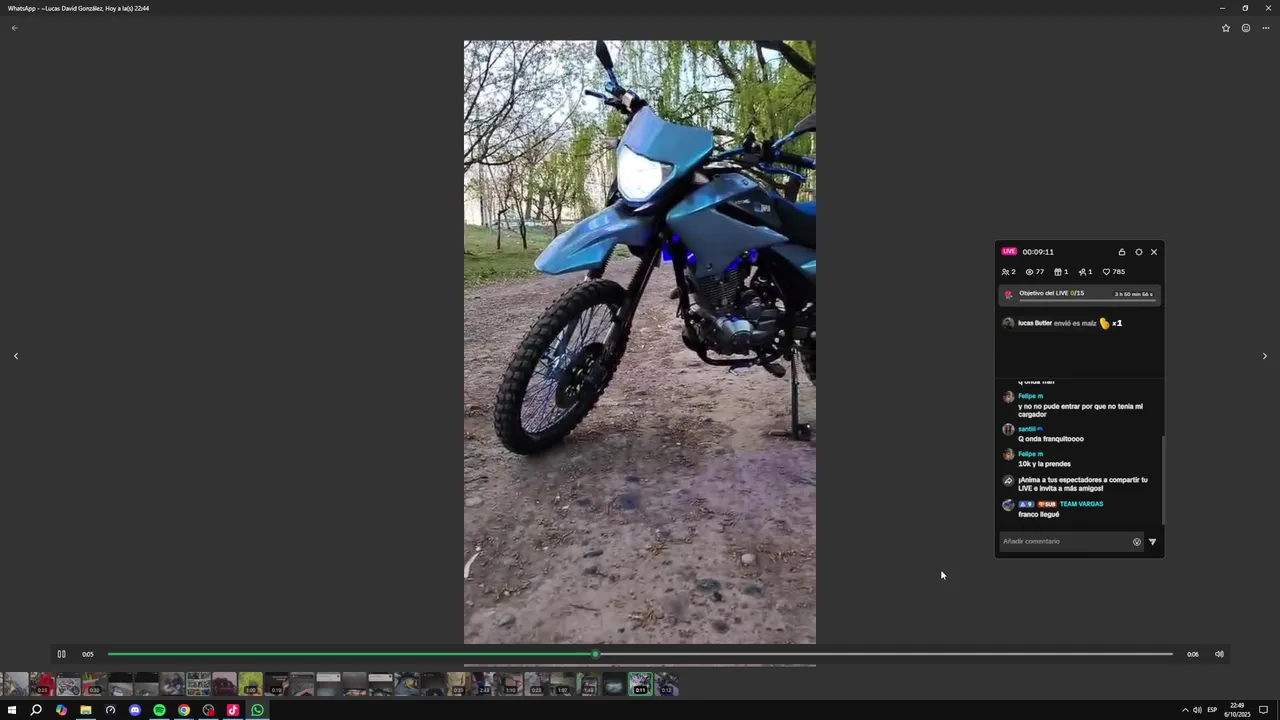
Task: Click lucas Butler's gift notification
Action: point(1062,323)
